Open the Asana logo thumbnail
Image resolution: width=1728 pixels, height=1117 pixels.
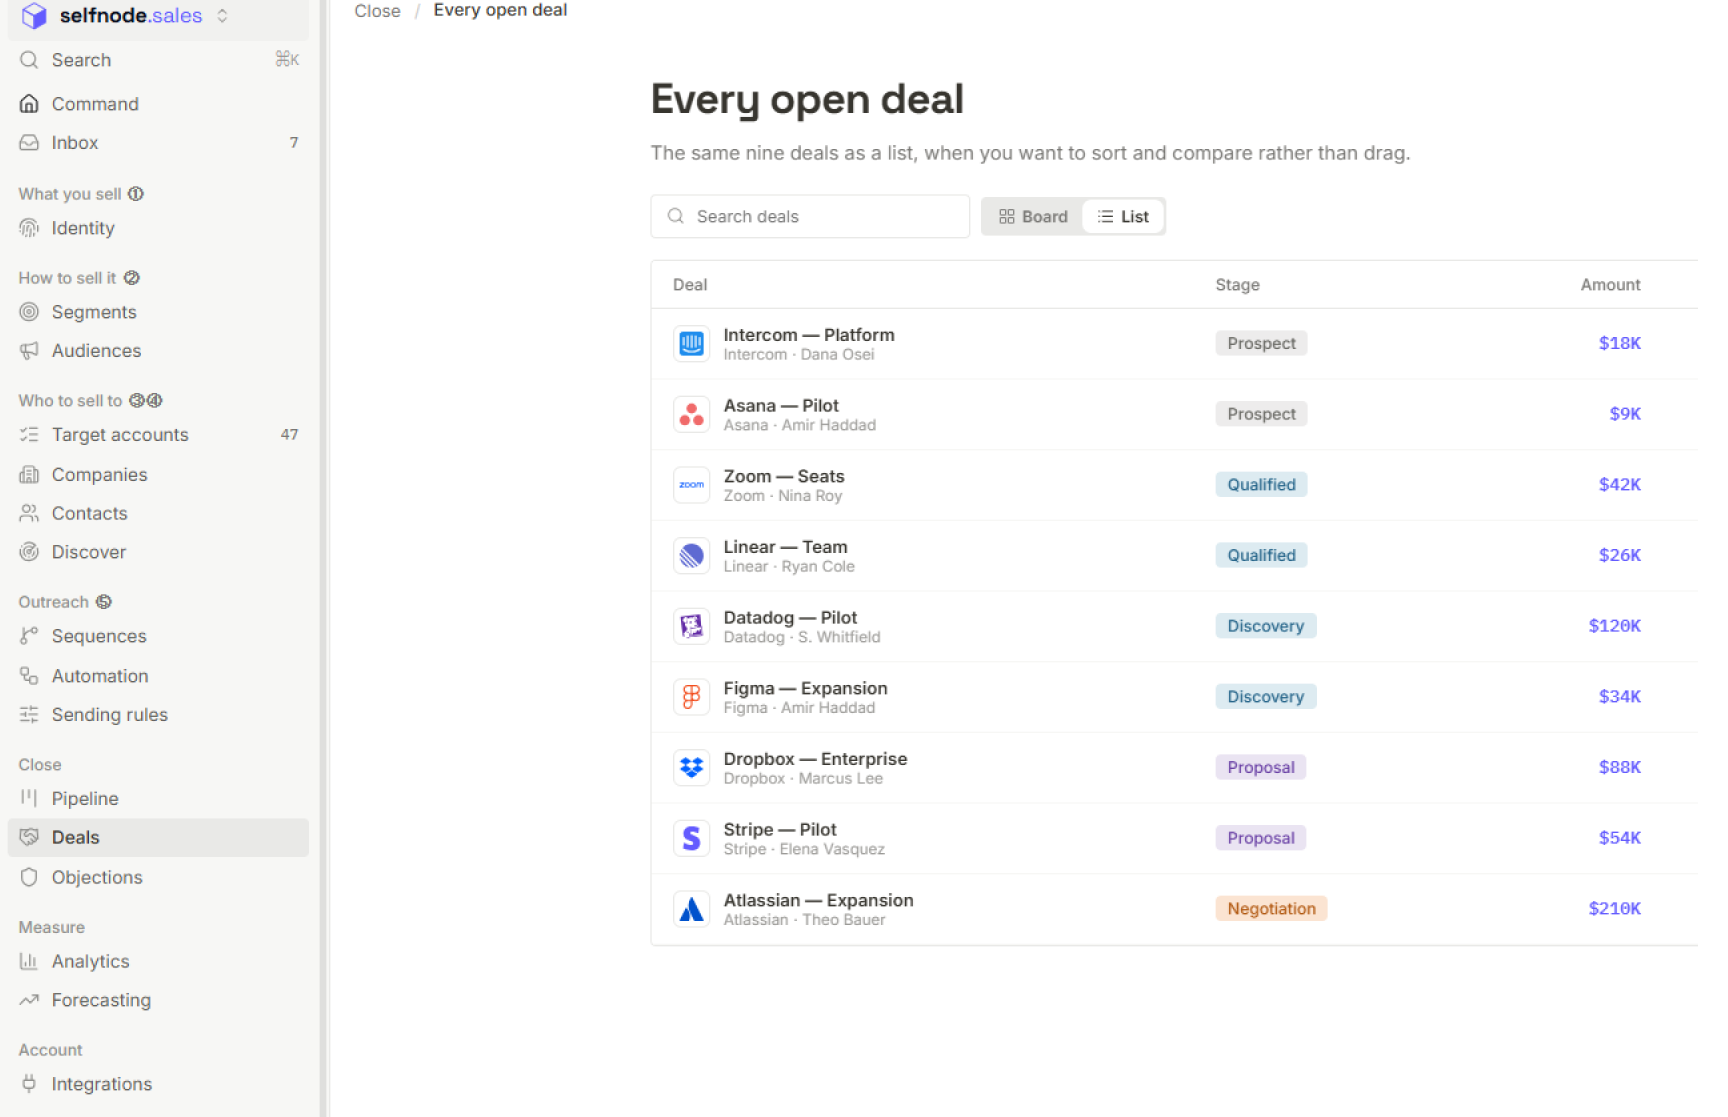[x=691, y=415]
